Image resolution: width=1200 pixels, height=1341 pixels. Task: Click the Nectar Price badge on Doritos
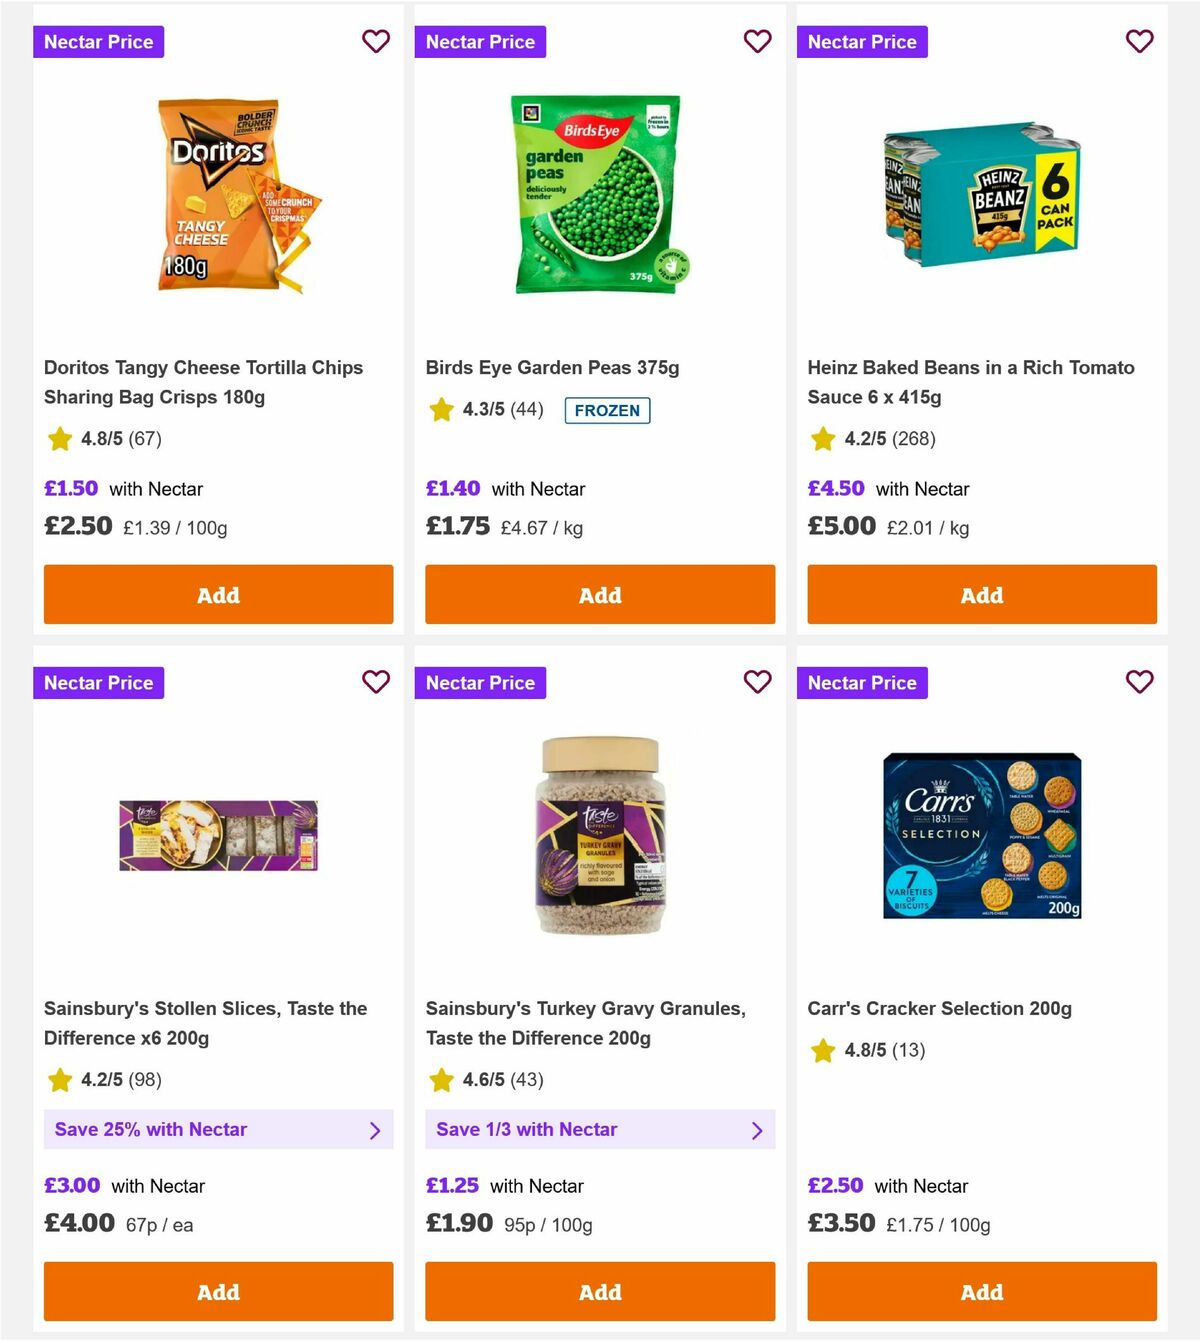[x=98, y=42]
